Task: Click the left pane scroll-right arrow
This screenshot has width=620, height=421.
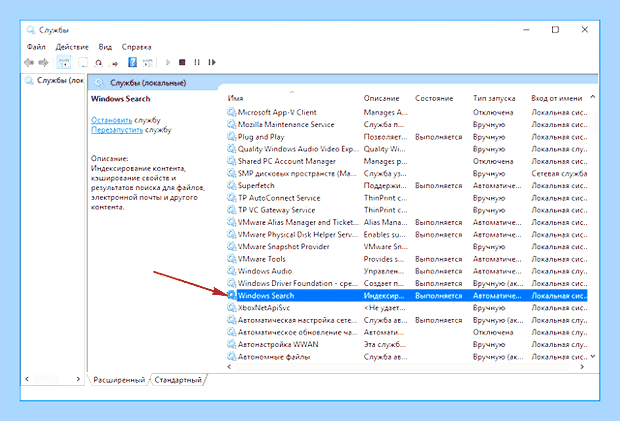Action: (x=78, y=379)
